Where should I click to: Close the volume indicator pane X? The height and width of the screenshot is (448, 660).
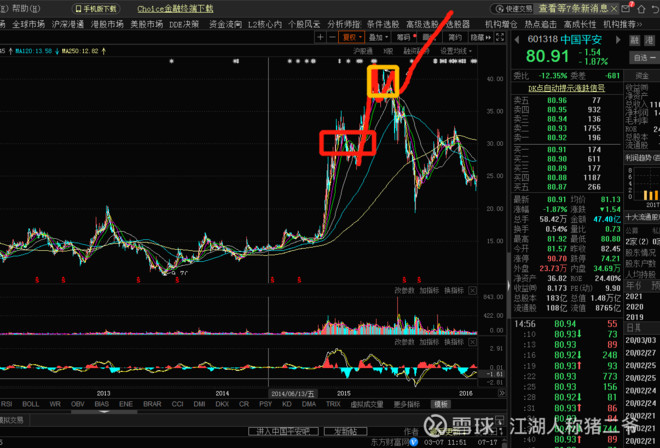(x=473, y=290)
